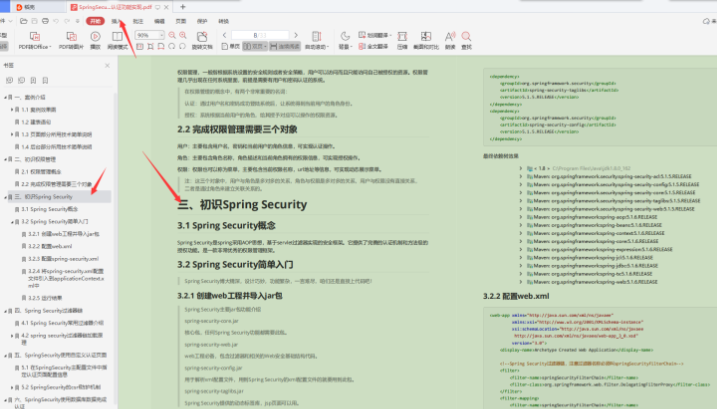Collapse the 一、案例介绍 bookmark node
The height and width of the screenshot is (410, 720).
point(5,97)
